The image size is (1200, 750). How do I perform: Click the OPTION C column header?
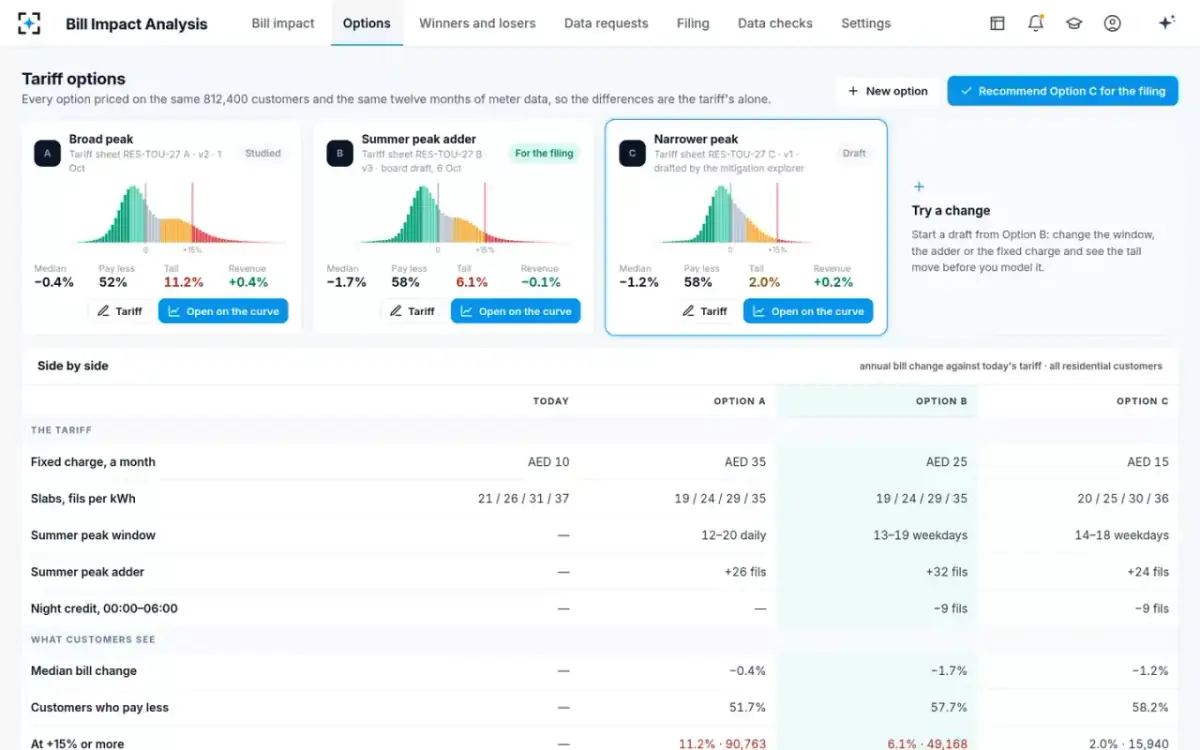1142,401
